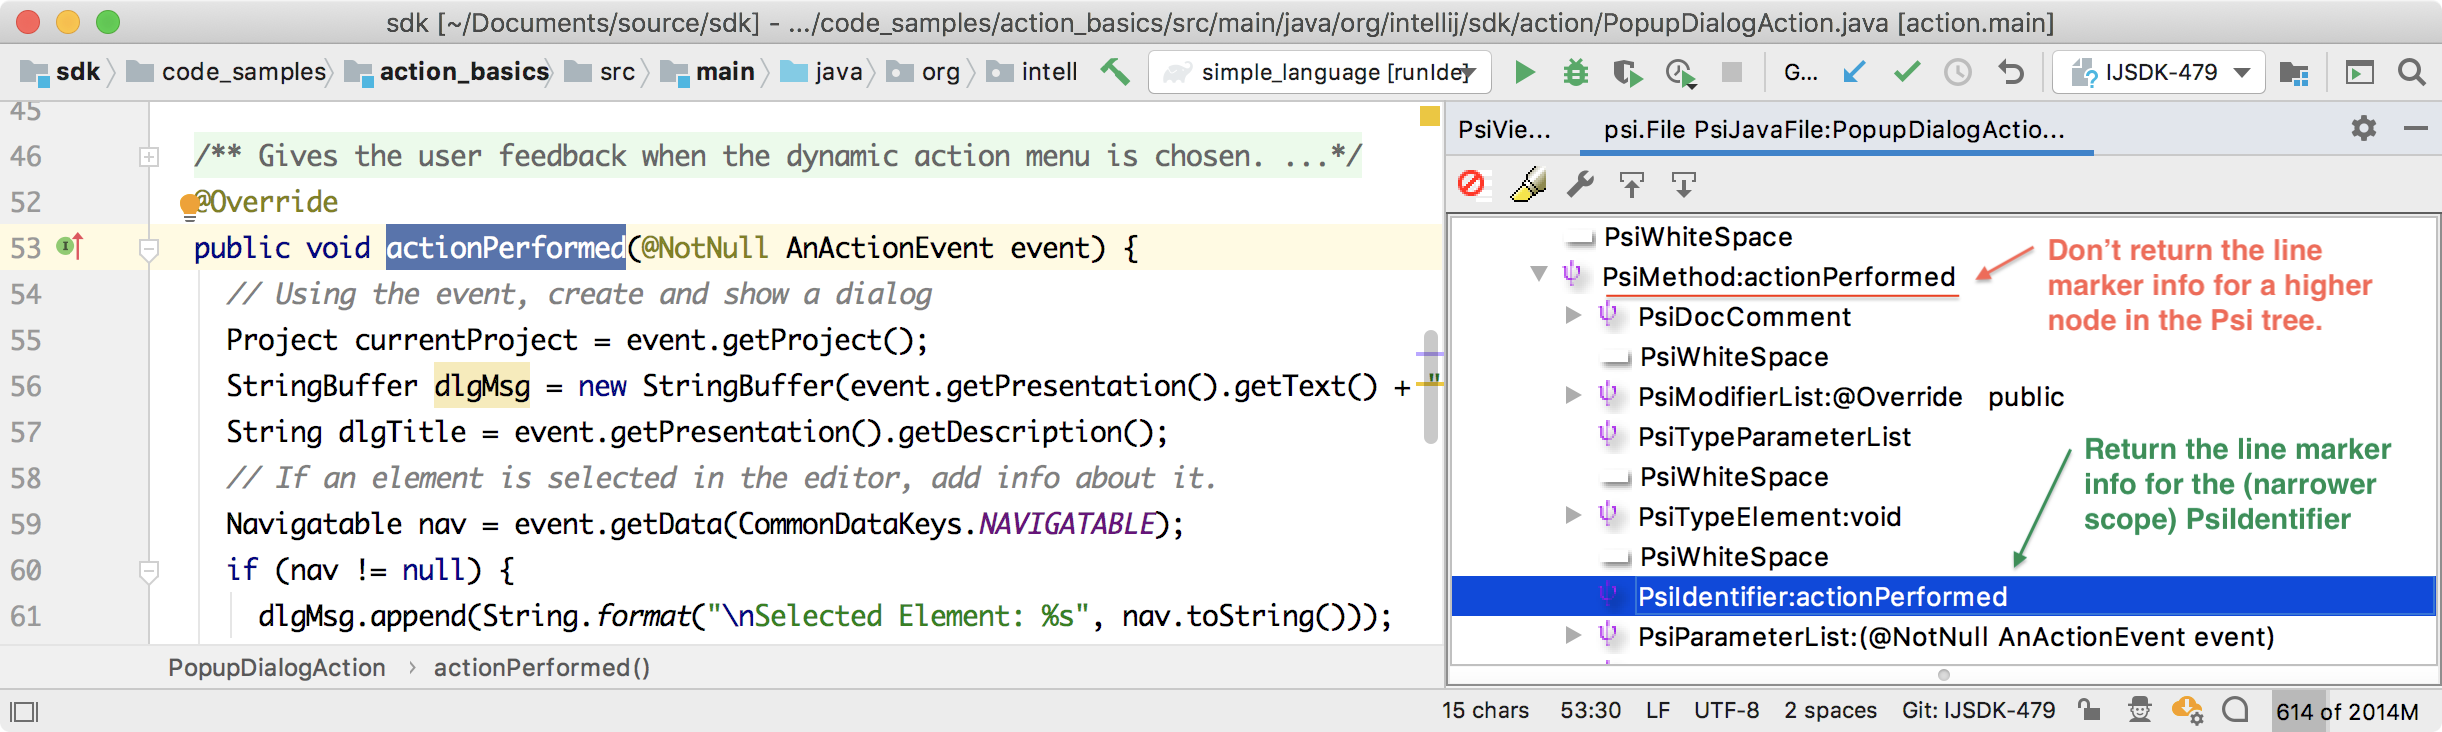Open the simple_language run configuration dropdown
2442x732 pixels.
[1319, 72]
